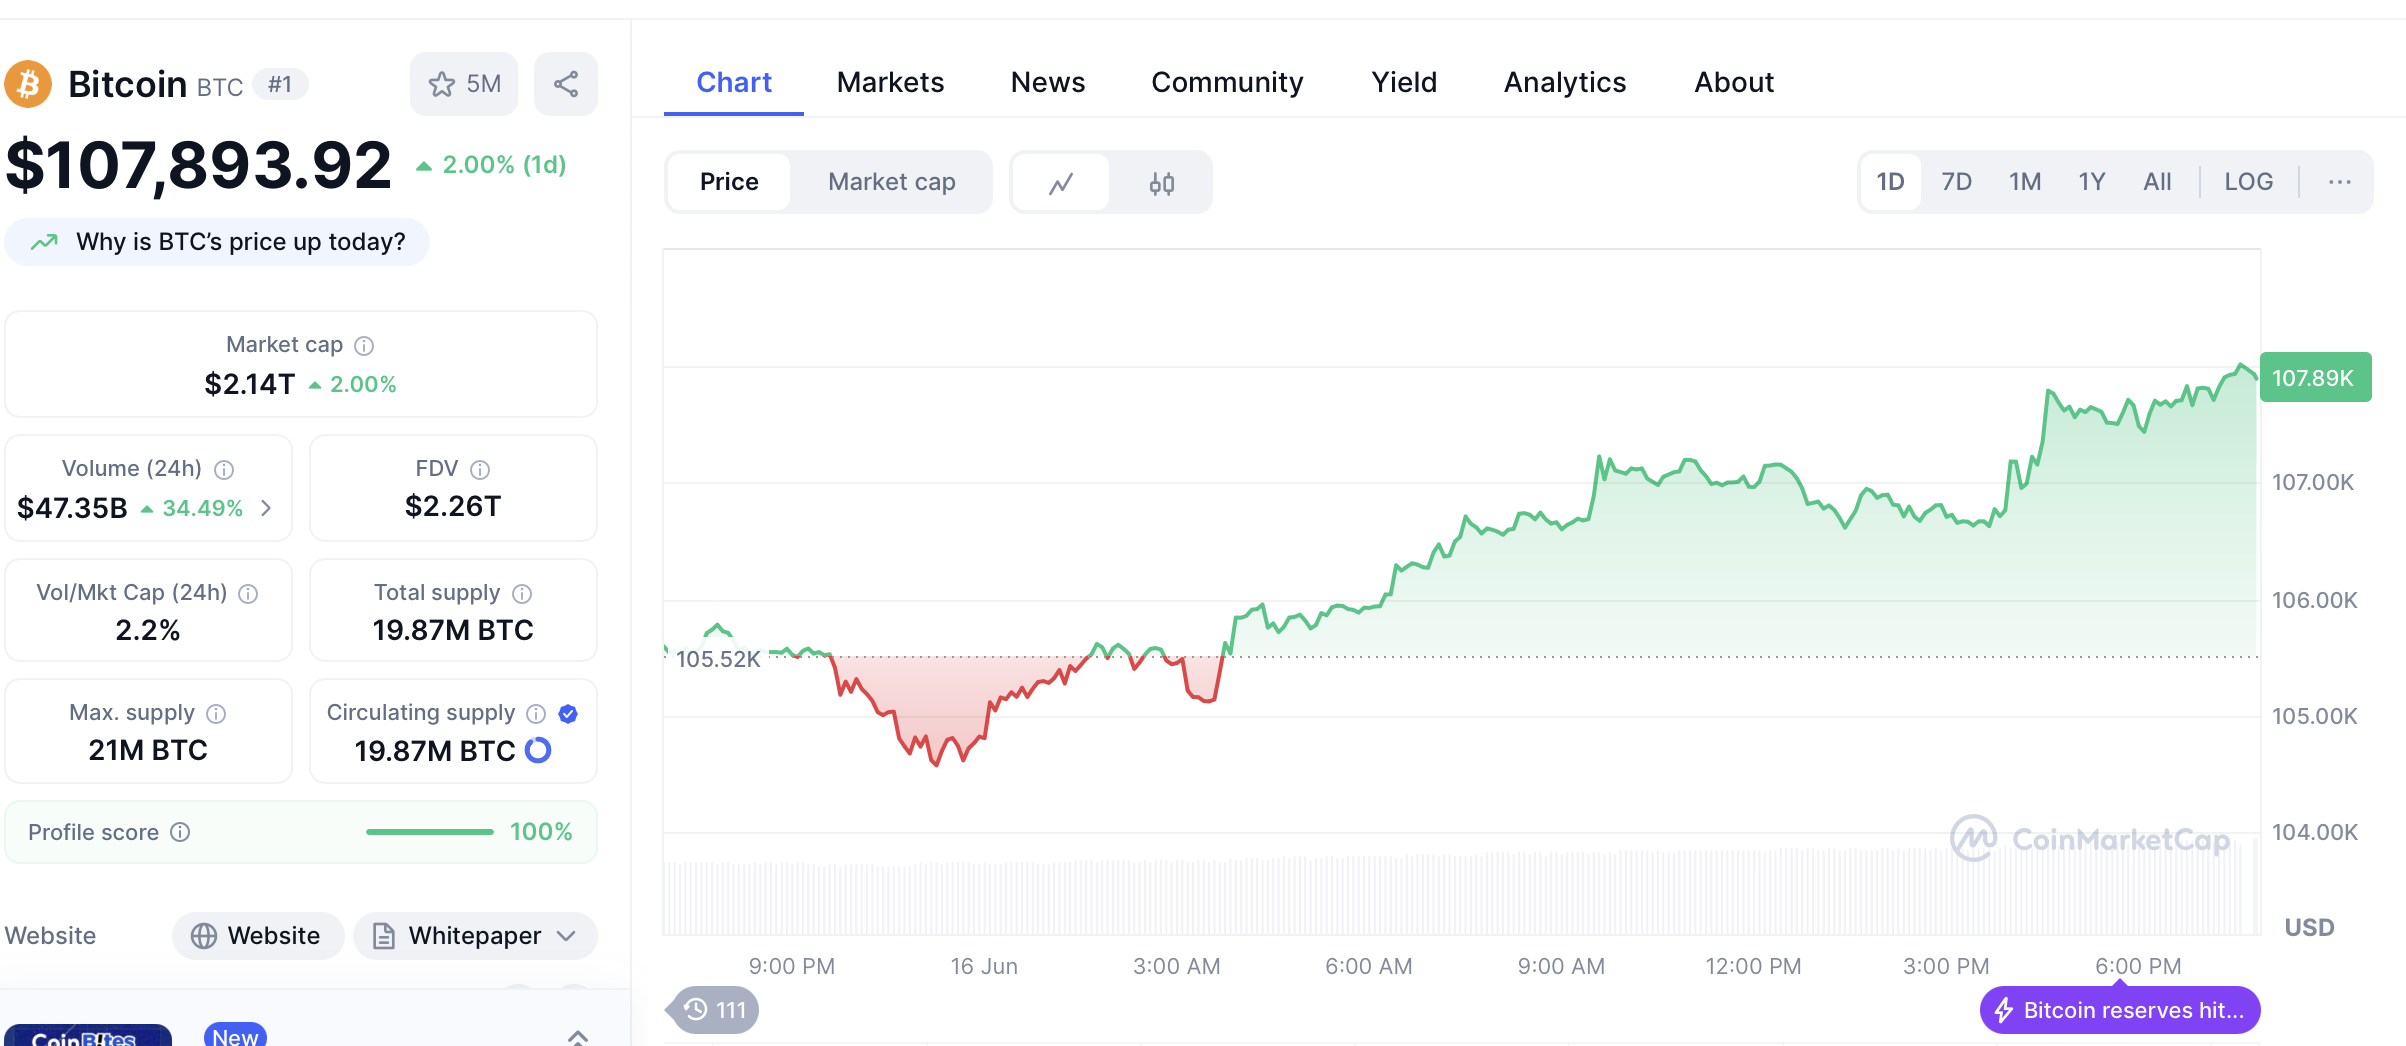Switch to the Analytics tab
Screen dimensions: 2406x1046
(1565, 82)
